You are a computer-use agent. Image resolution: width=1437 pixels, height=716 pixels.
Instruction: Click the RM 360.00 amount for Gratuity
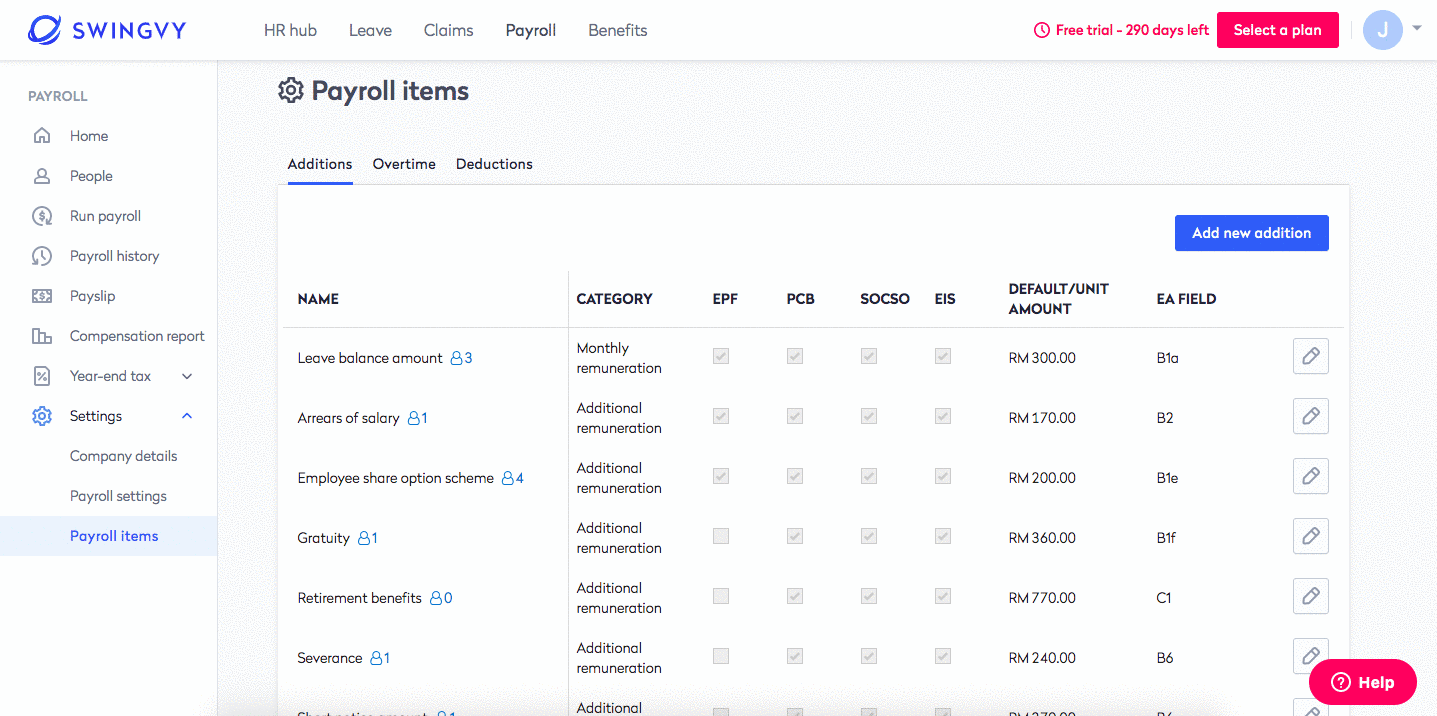(1042, 538)
